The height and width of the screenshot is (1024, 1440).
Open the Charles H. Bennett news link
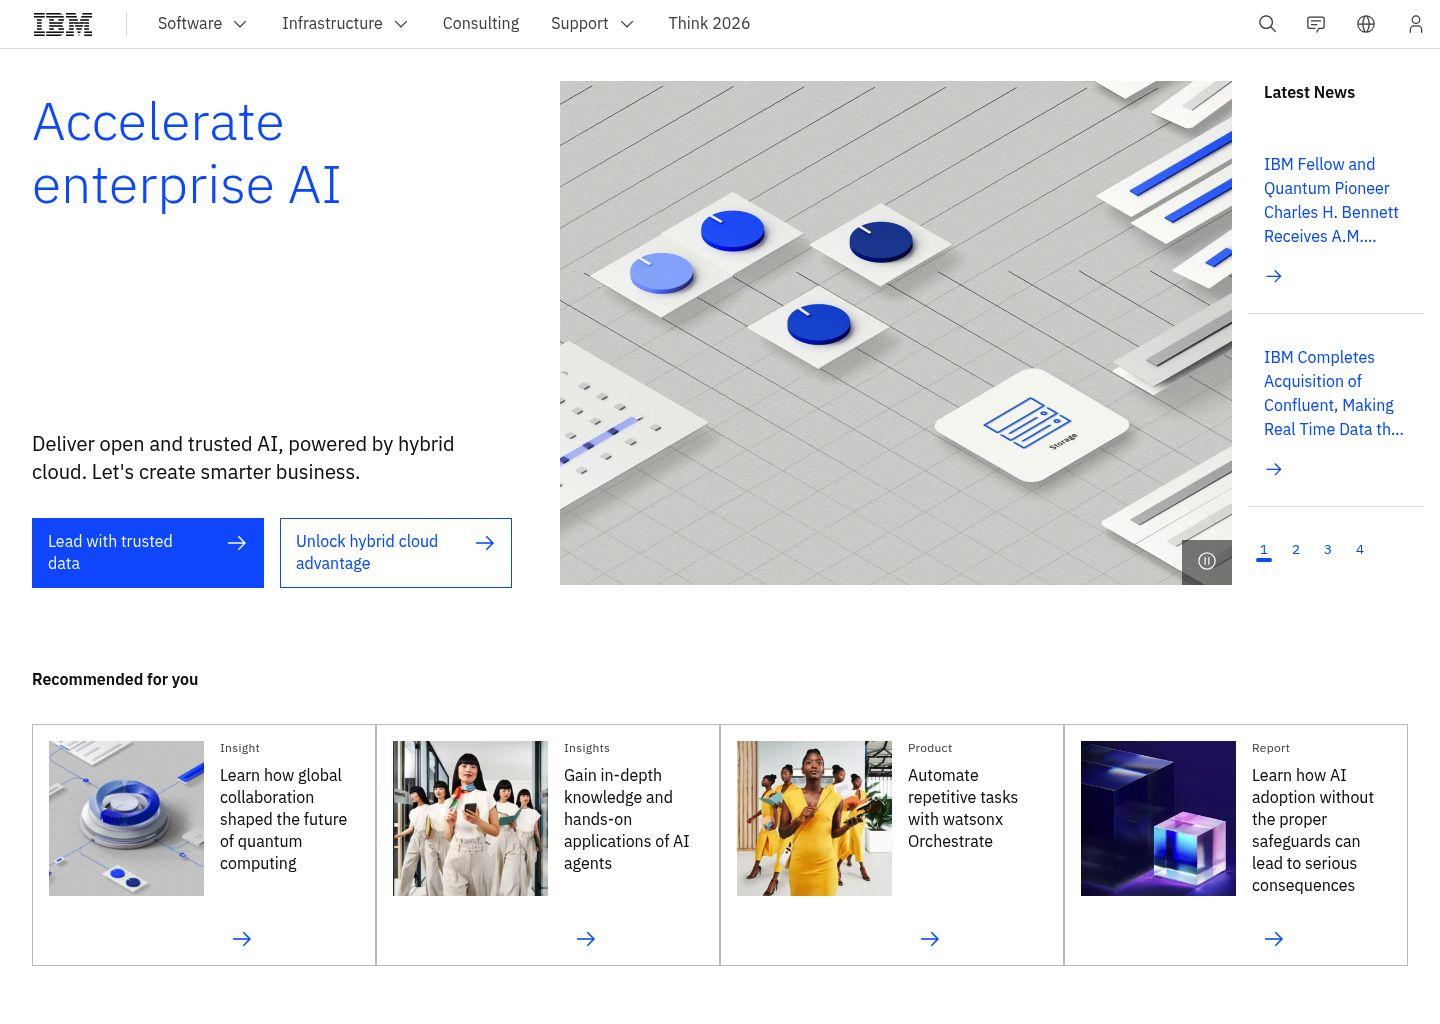coord(1331,200)
